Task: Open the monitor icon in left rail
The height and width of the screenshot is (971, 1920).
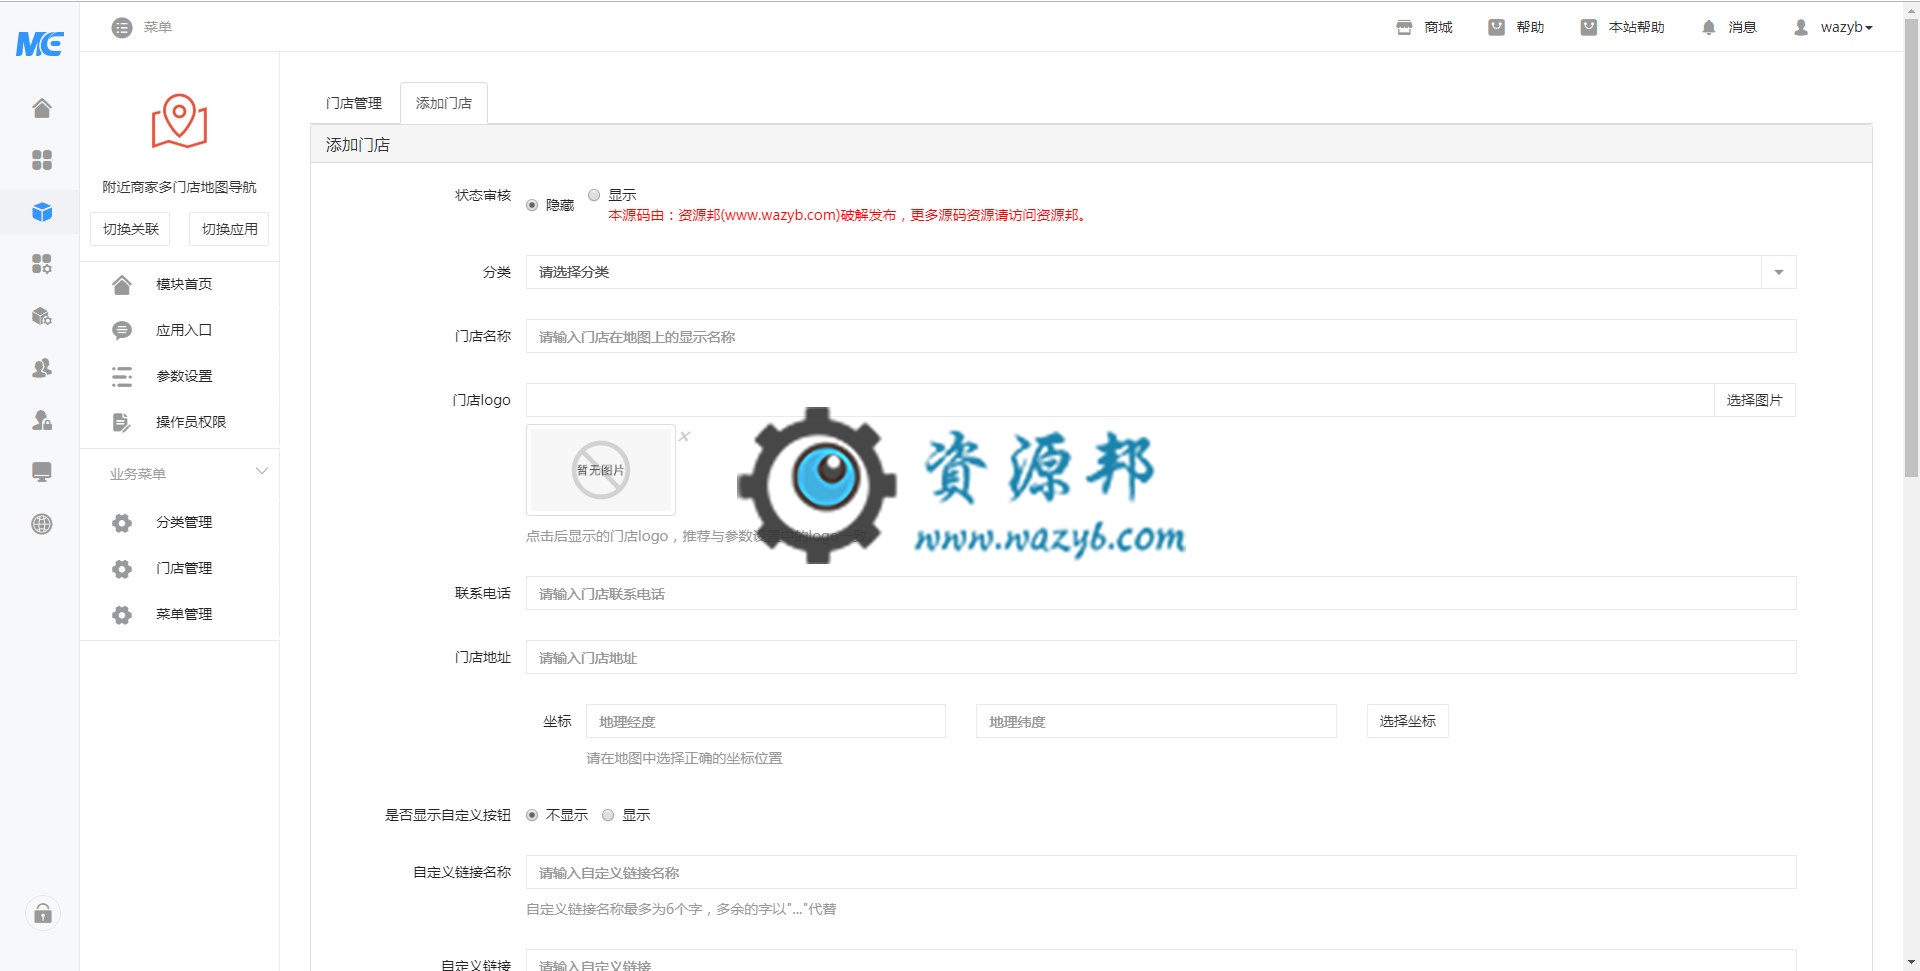Action: (42, 472)
